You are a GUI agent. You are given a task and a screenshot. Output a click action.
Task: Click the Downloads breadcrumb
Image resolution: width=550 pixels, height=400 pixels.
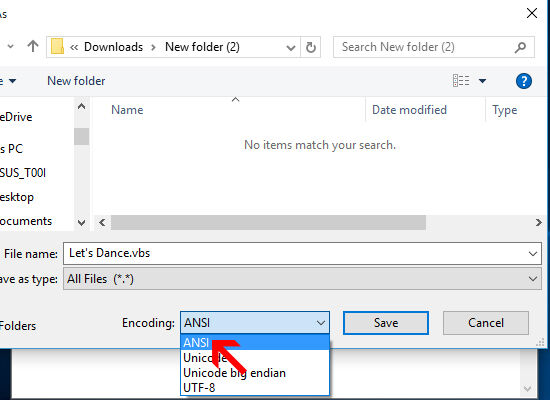click(113, 47)
